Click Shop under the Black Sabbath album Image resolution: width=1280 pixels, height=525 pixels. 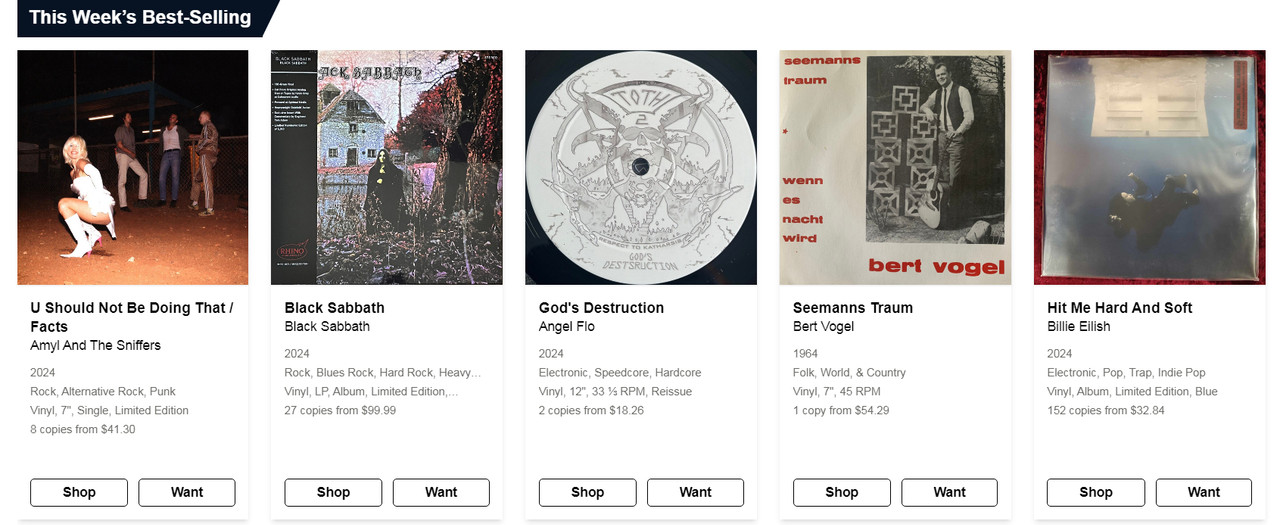click(x=333, y=492)
